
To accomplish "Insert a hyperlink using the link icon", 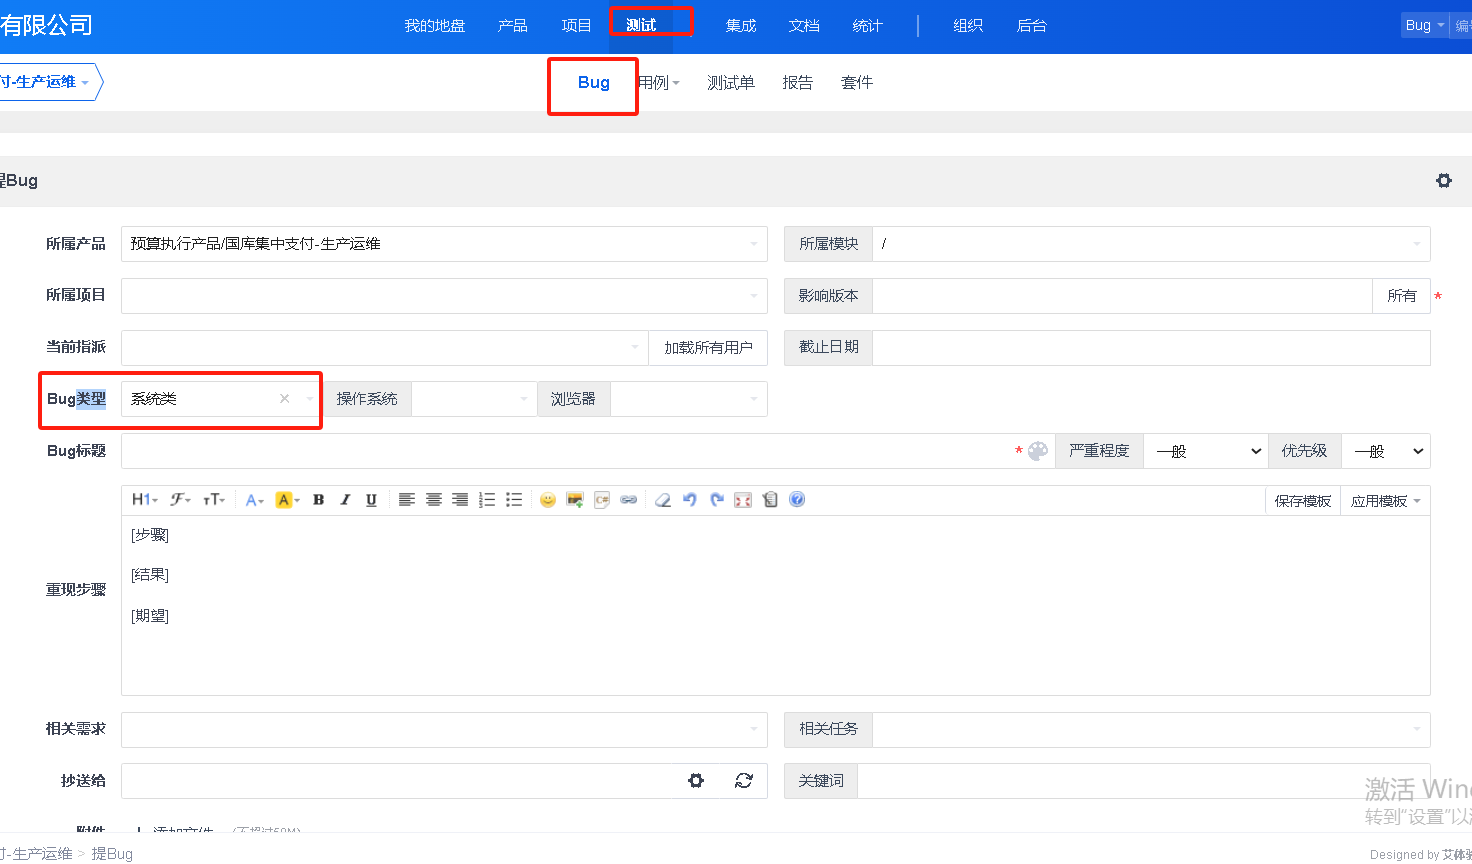I will pyautogui.click(x=628, y=500).
